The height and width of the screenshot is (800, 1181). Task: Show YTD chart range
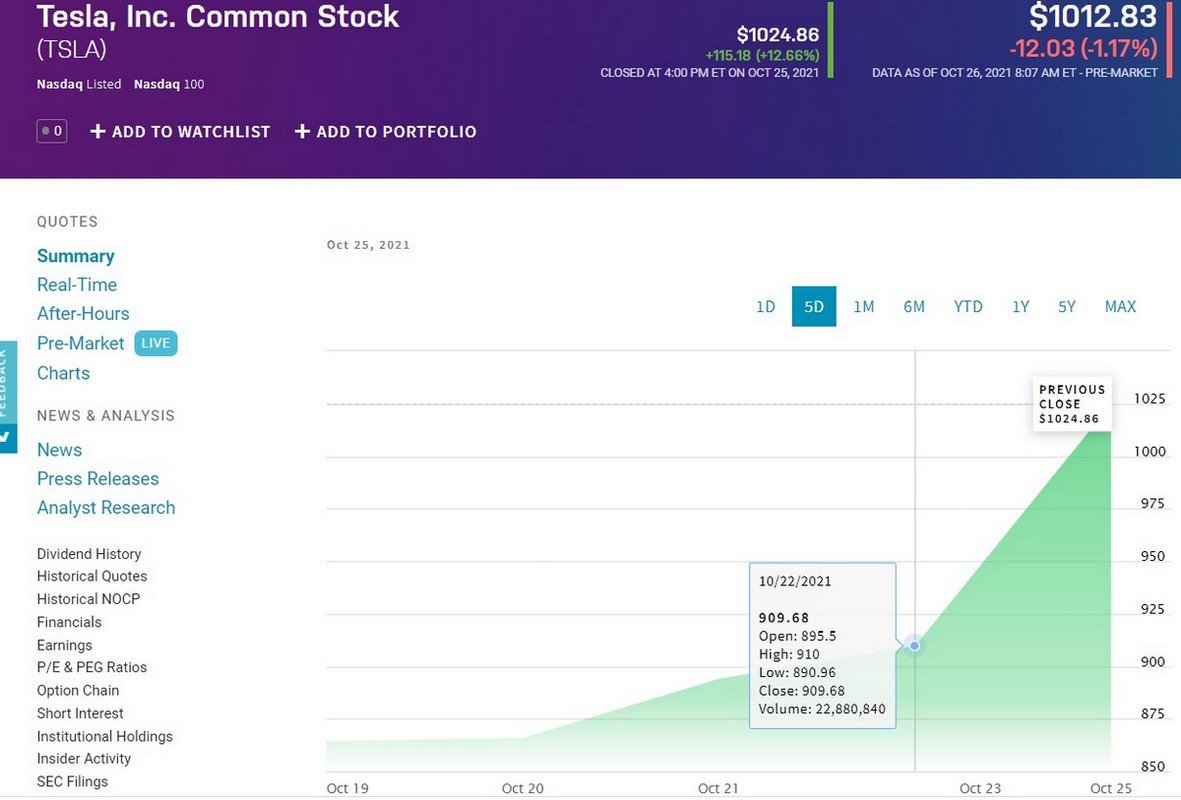tap(968, 307)
